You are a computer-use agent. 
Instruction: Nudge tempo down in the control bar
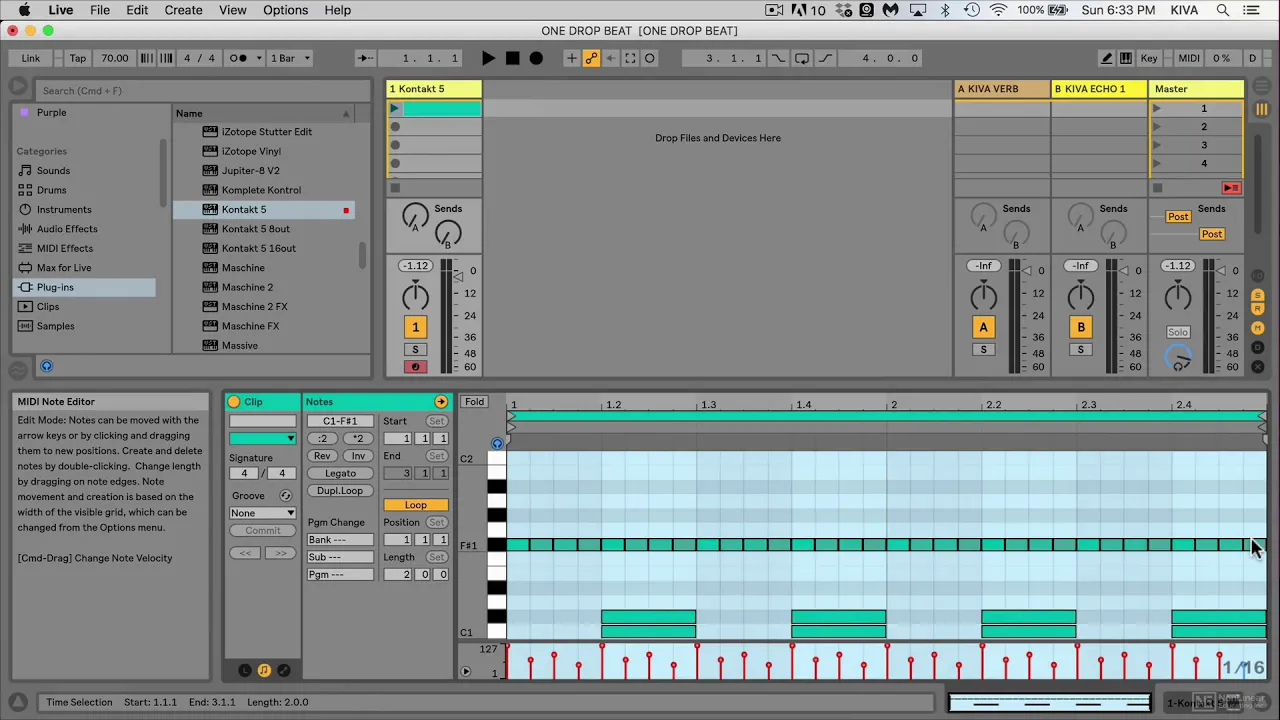tap(147, 58)
